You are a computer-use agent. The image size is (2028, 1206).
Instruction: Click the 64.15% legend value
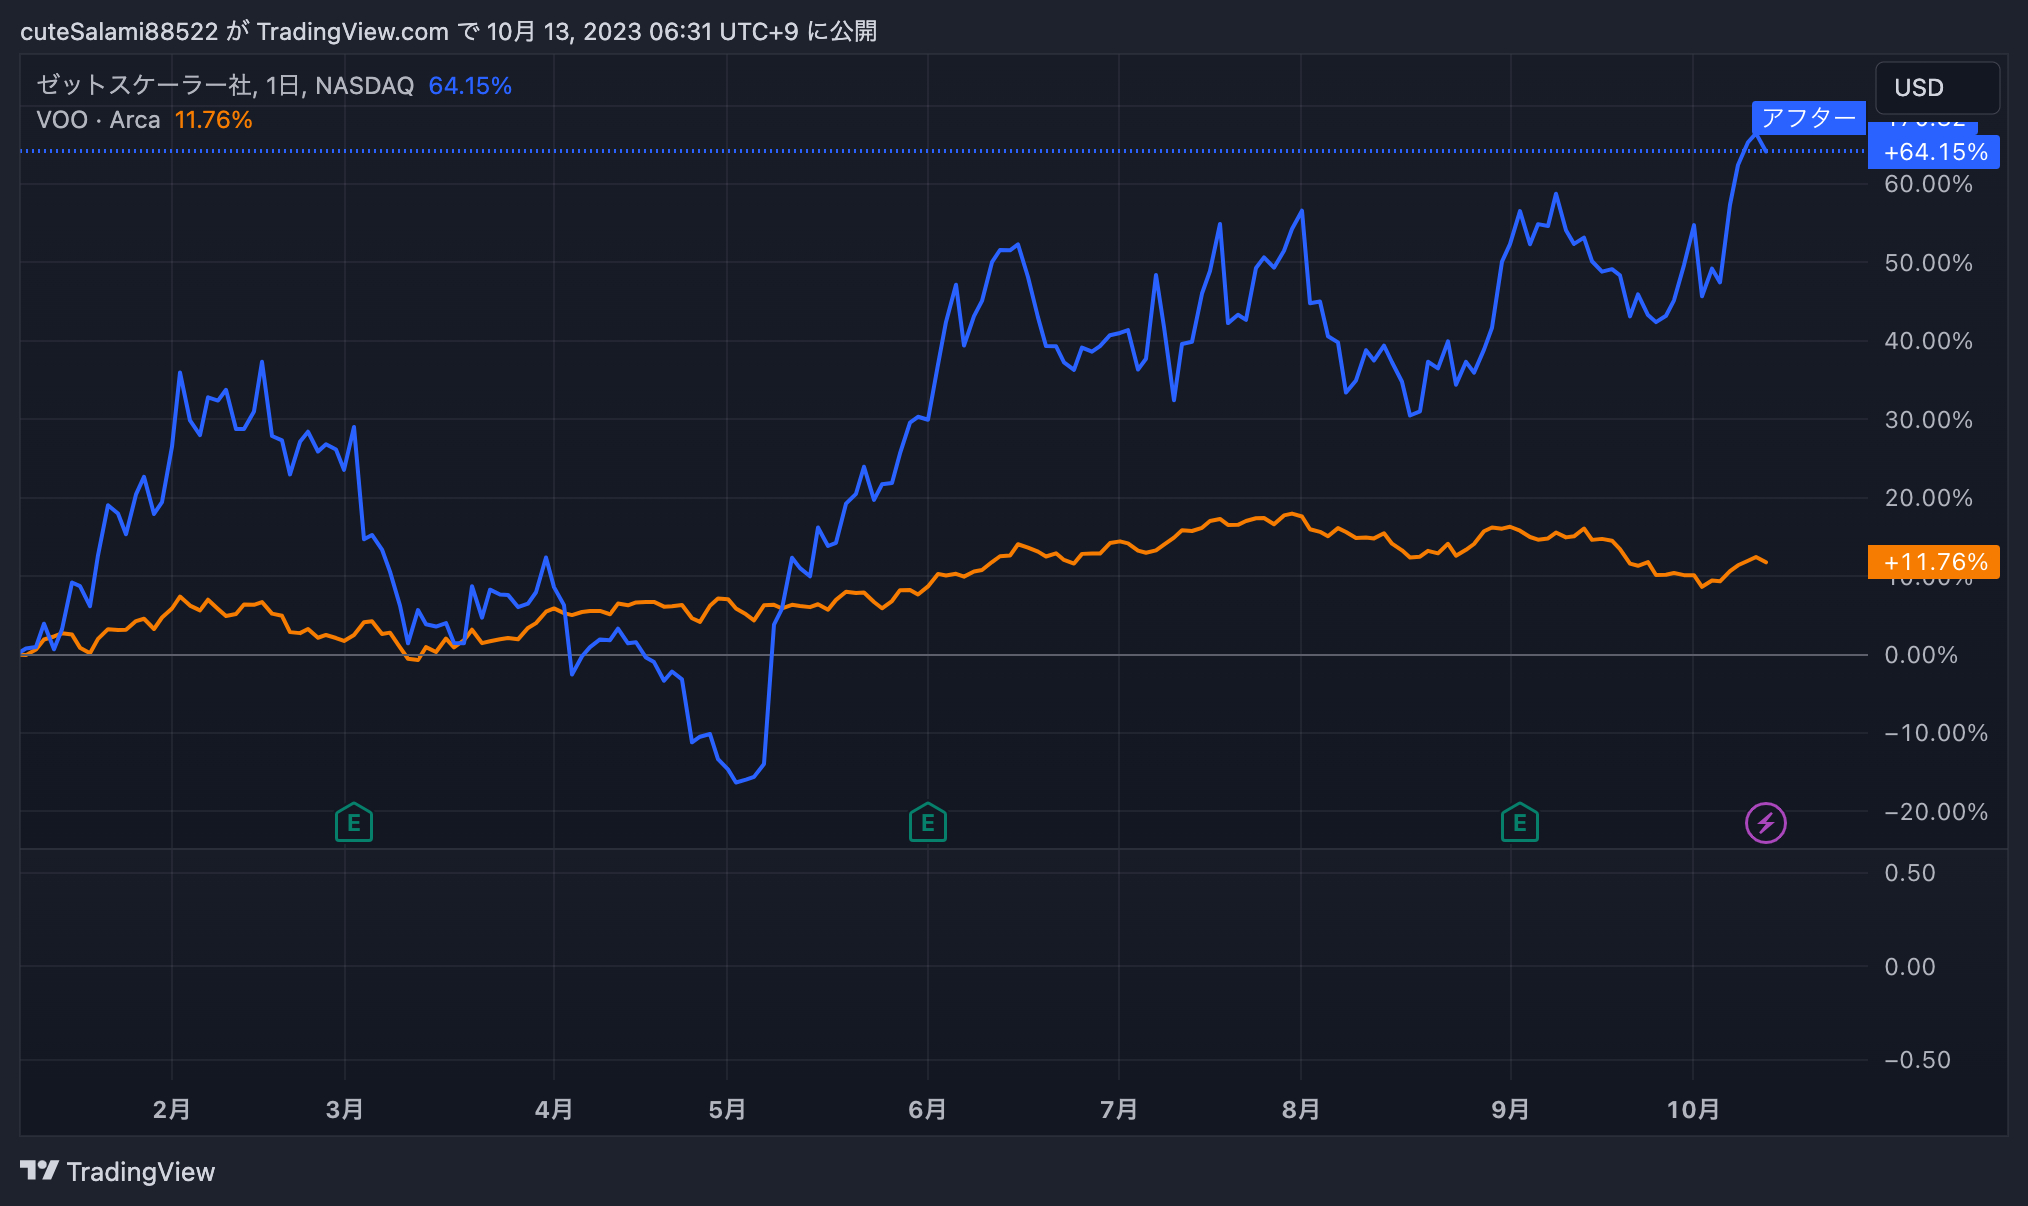470,86
